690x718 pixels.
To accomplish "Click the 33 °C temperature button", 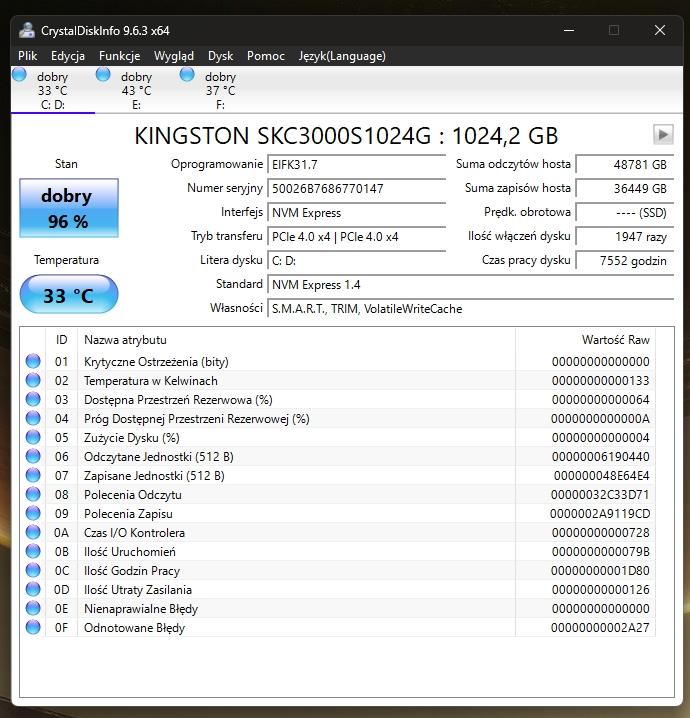I will click(68, 295).
